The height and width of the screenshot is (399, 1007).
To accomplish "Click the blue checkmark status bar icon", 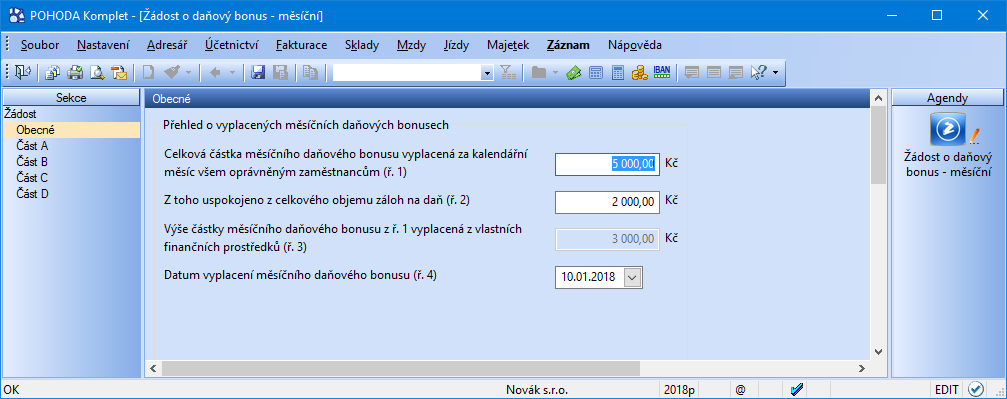I will [798, 389].
